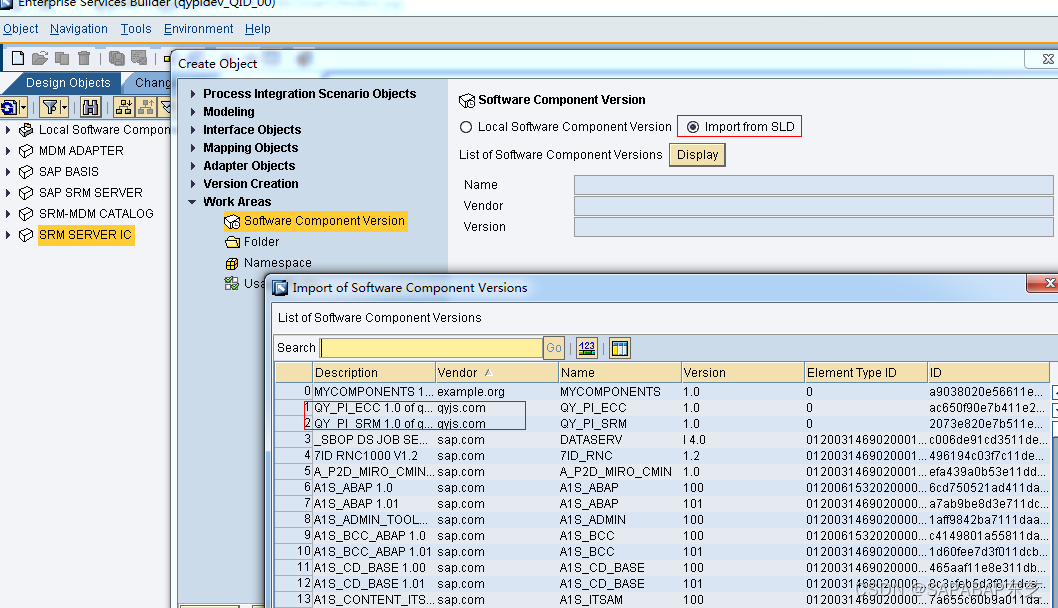
Task: Collapse the Work Areas section
Action: coord(193,201)
